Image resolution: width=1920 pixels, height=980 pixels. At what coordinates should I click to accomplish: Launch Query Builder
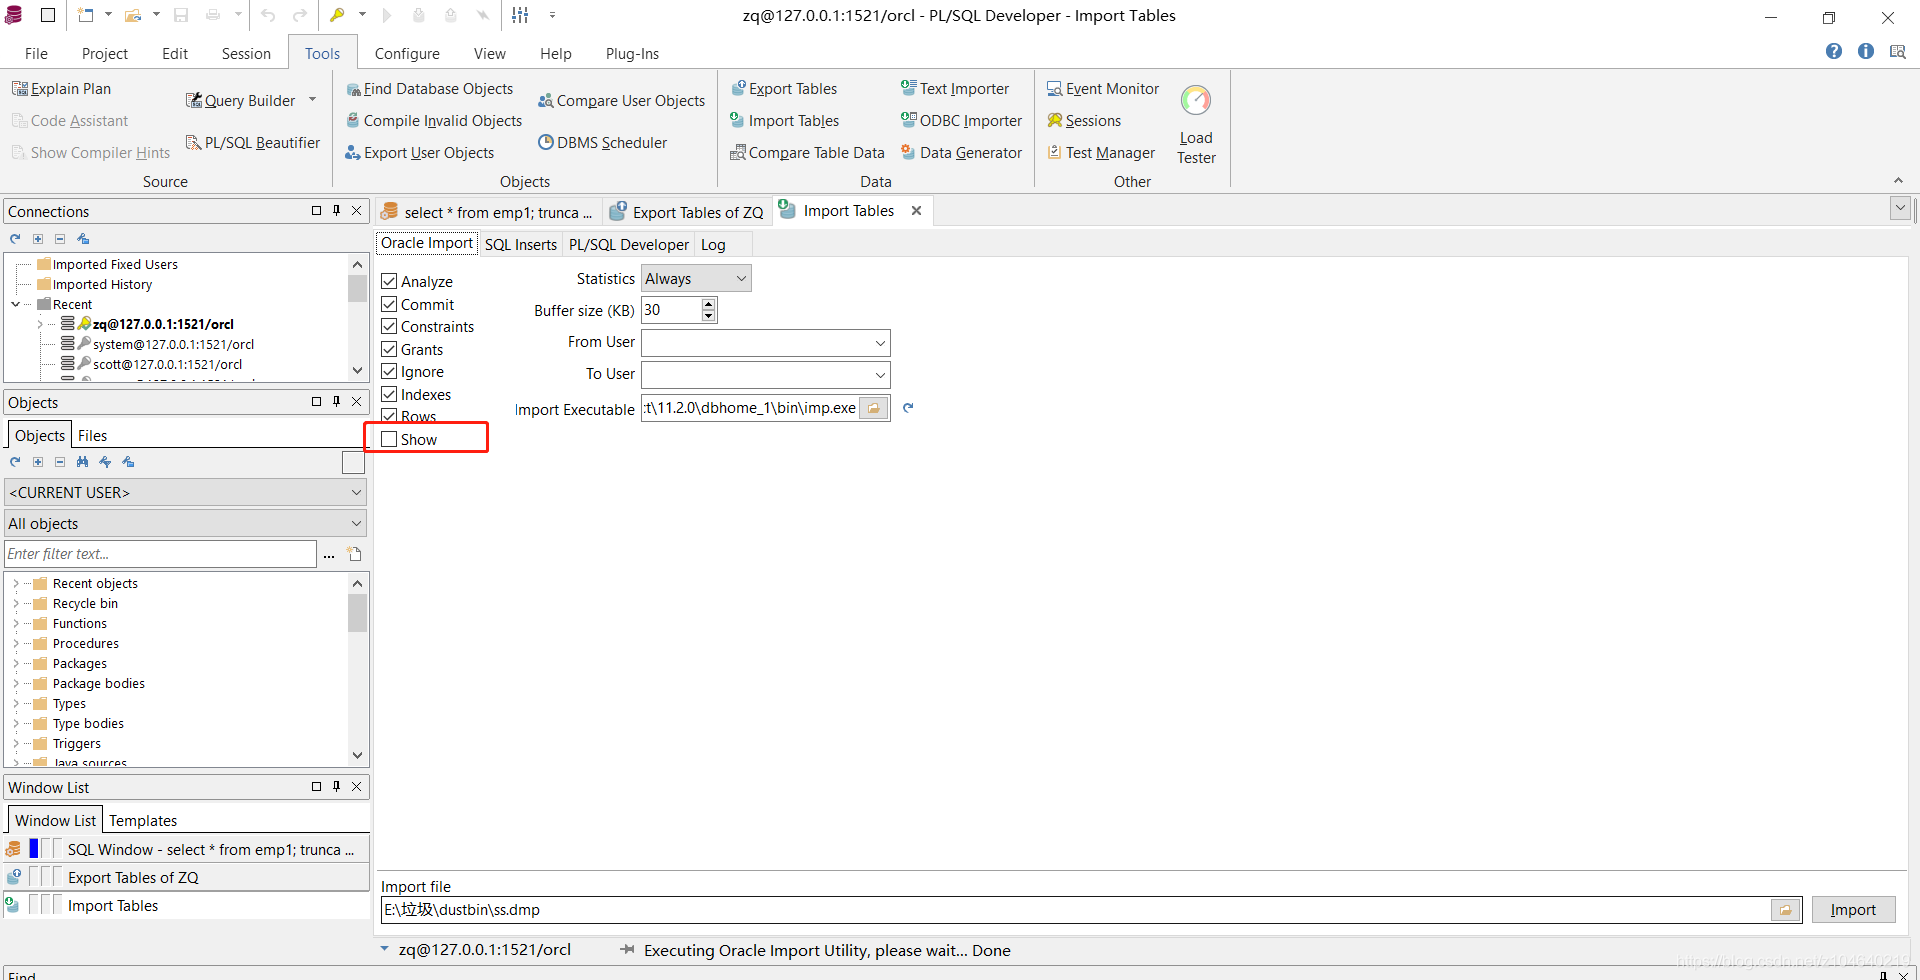(240, 100)
